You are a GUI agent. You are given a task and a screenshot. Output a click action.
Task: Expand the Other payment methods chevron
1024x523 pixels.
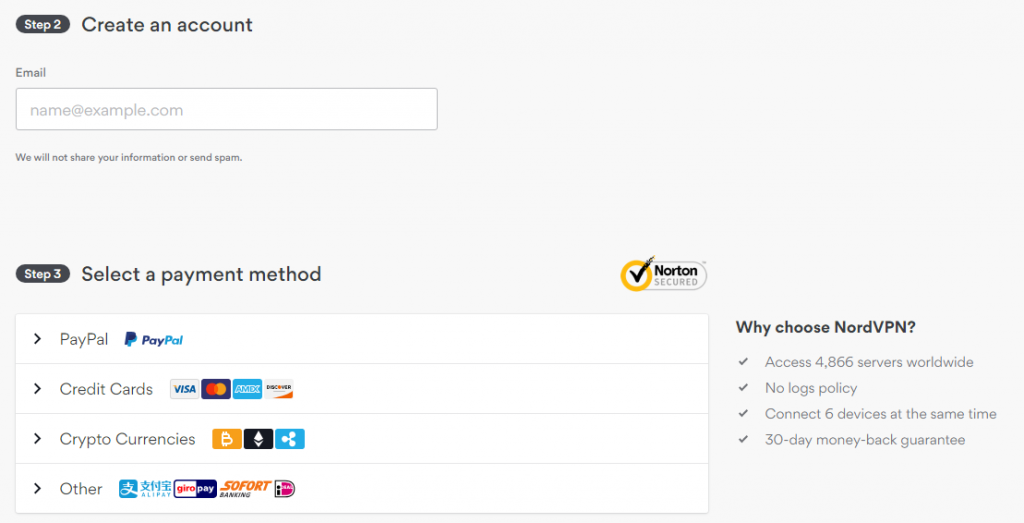click(37, 488)
